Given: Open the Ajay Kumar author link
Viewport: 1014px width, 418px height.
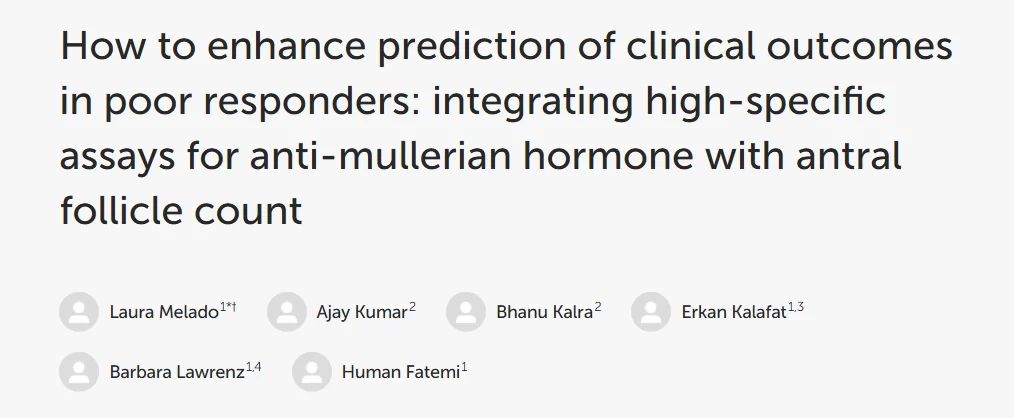Looking at the screenshot, I should pyautogui.click(x=361, y=313).
